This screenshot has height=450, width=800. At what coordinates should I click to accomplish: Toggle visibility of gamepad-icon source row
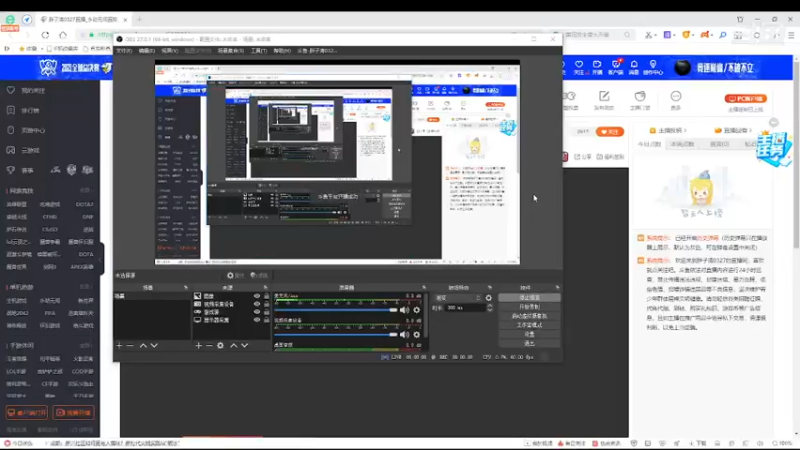point(257,312)
